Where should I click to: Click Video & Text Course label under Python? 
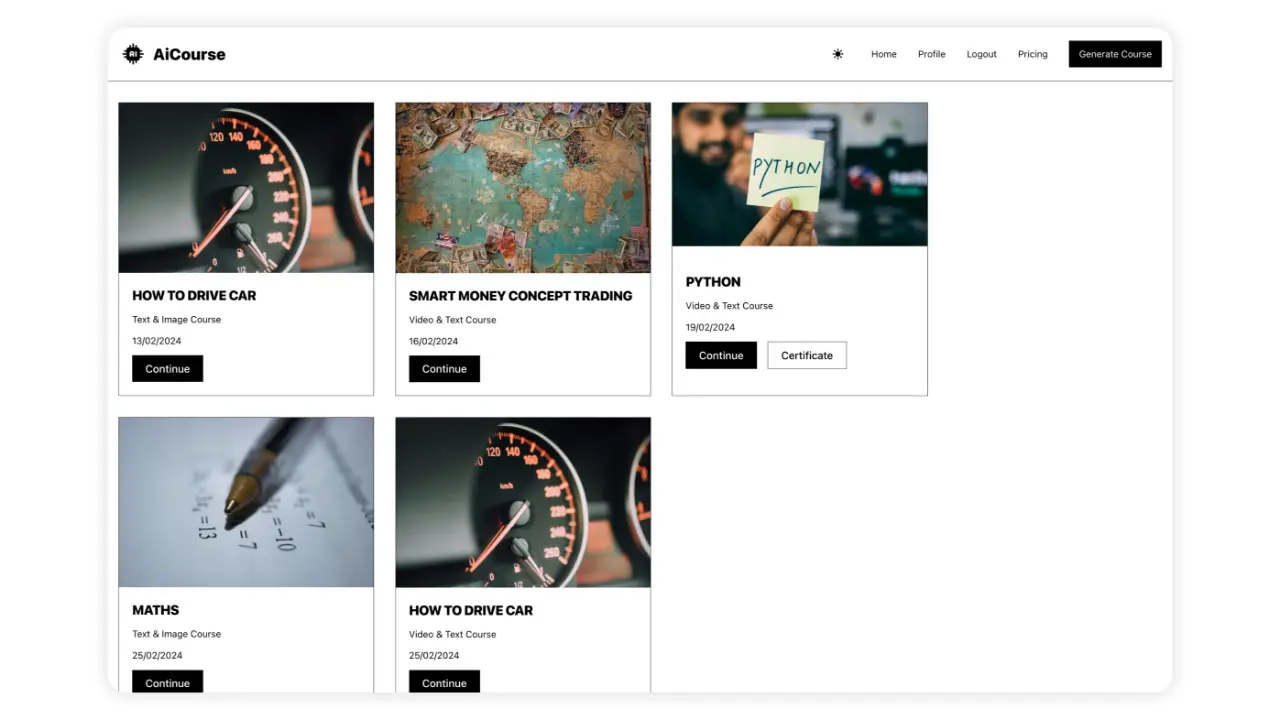[729, 306]
